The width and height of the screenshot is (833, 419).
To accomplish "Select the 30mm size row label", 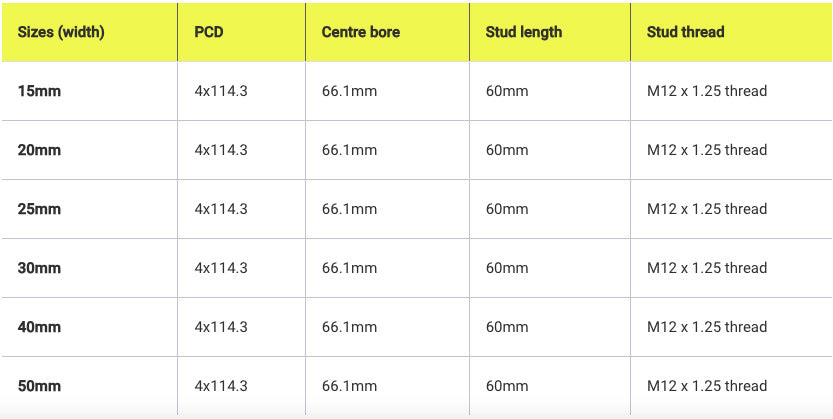I will click(40, 268).
